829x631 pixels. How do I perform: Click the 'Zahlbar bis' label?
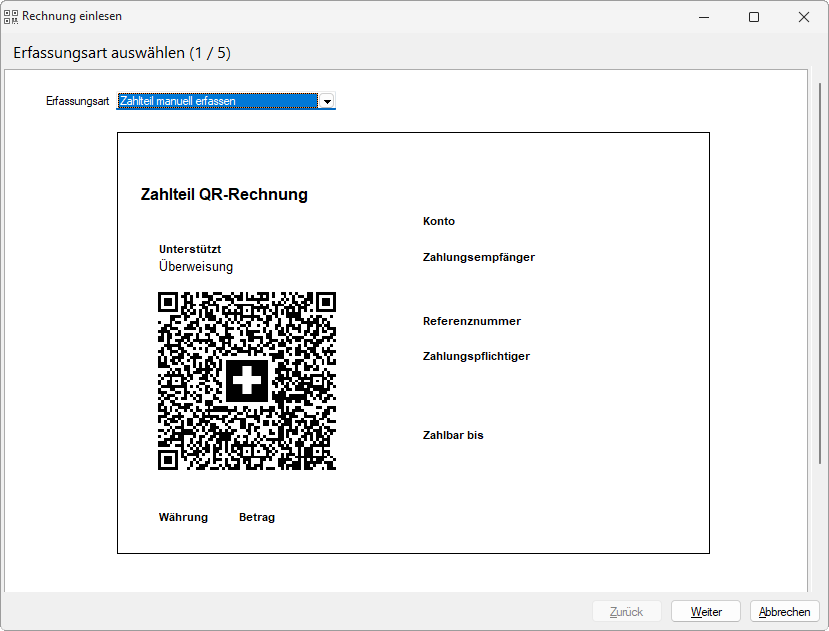pos(453,436)
